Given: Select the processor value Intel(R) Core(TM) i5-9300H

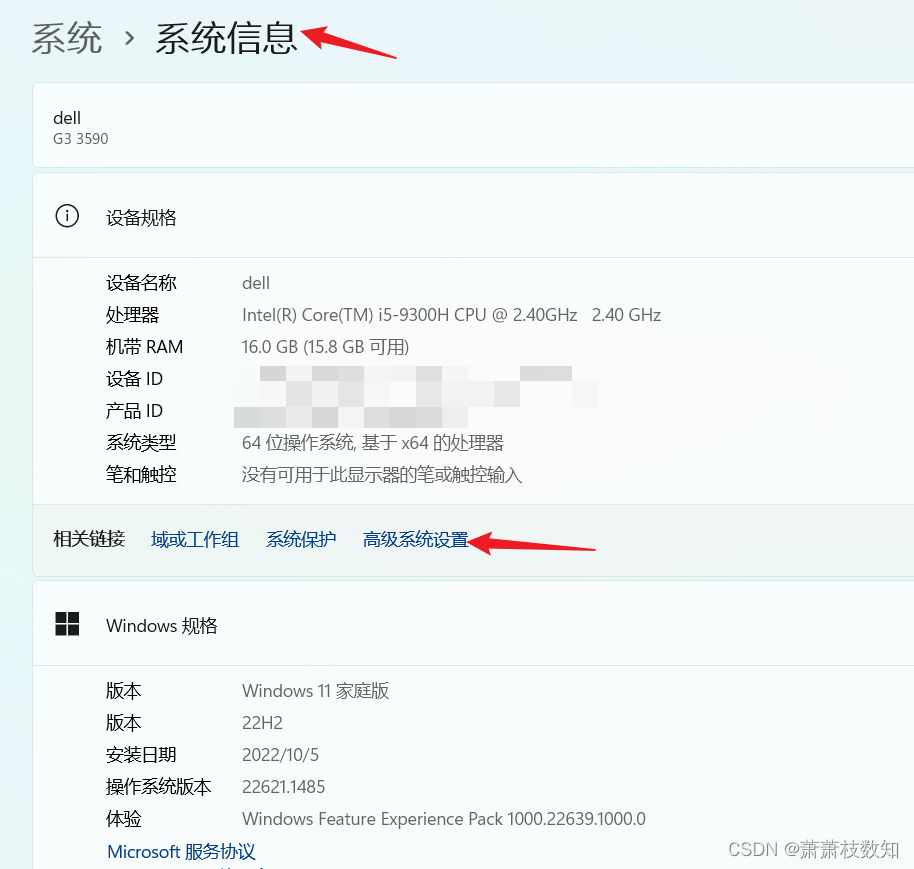Looking at the screenshot, I should [x=452, y=315].
